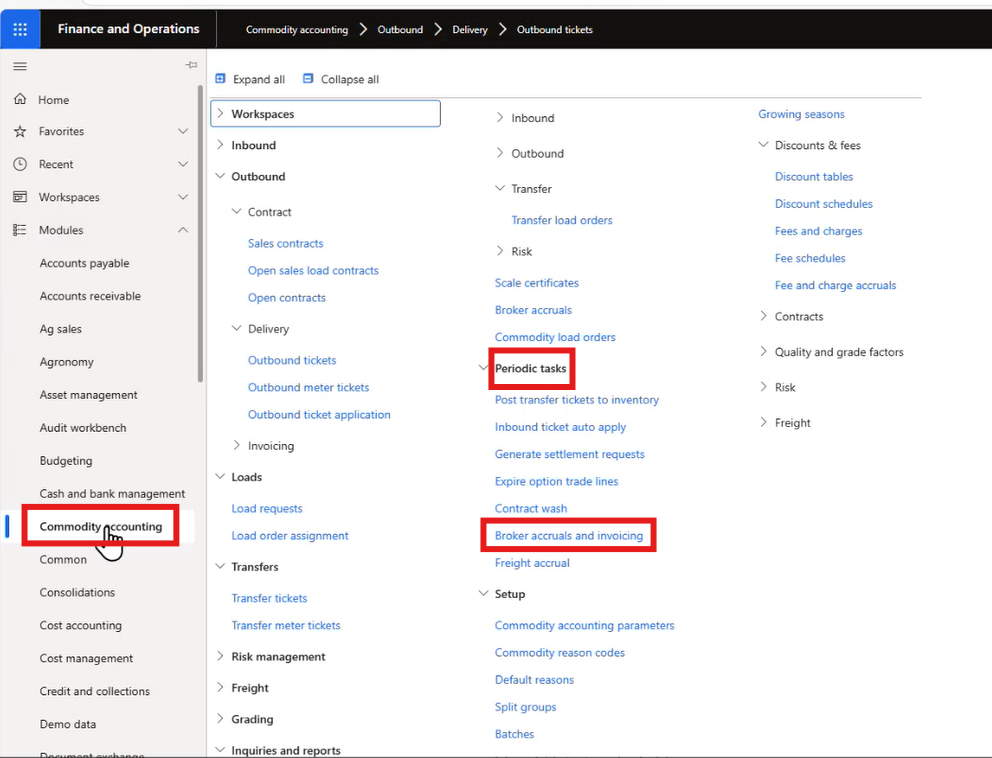Open the Sales contracts link
Screen dimensions: 992x758
click(285, 244)
